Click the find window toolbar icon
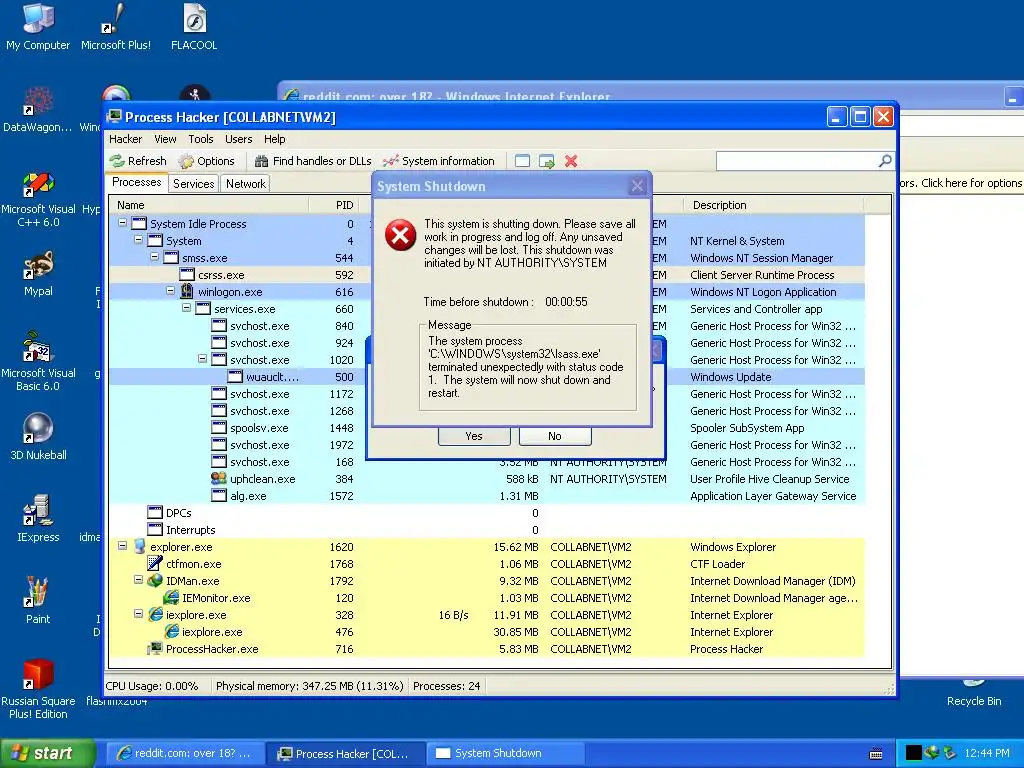The image size is (1024, 768). pos(522,161)
